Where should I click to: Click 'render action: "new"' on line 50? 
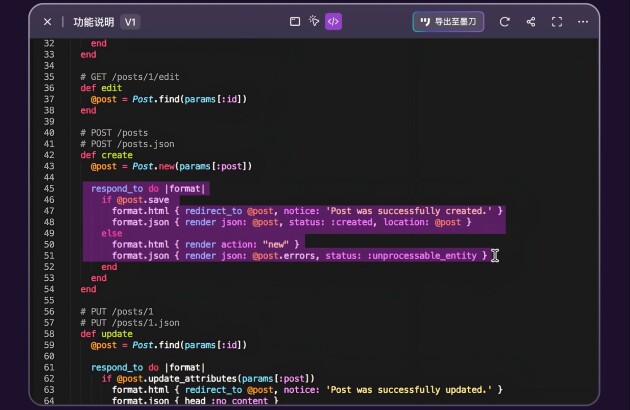237,244
